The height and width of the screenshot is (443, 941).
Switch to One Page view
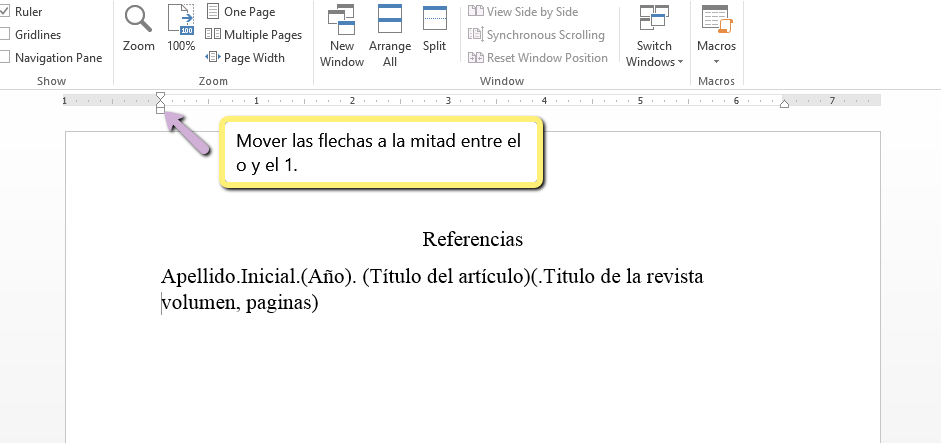240,12
